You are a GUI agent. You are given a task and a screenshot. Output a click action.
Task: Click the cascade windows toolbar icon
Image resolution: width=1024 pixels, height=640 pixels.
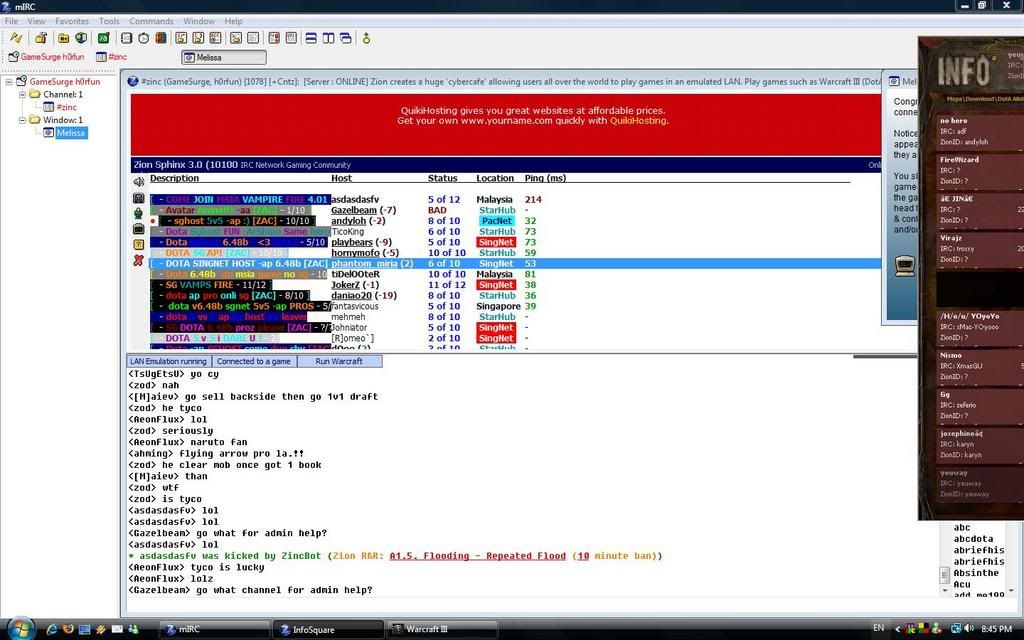point(345,38)
